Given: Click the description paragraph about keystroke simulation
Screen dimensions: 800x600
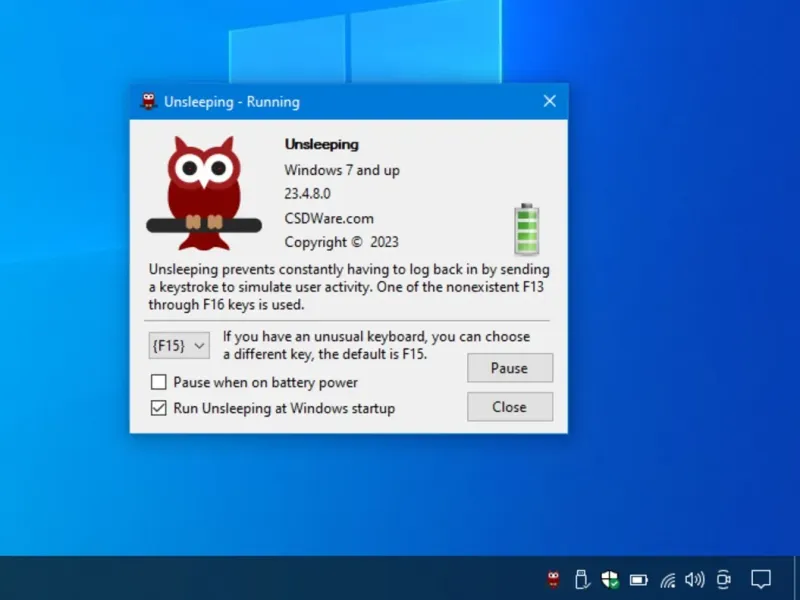Looking at the screenshot, I should 349,287.
